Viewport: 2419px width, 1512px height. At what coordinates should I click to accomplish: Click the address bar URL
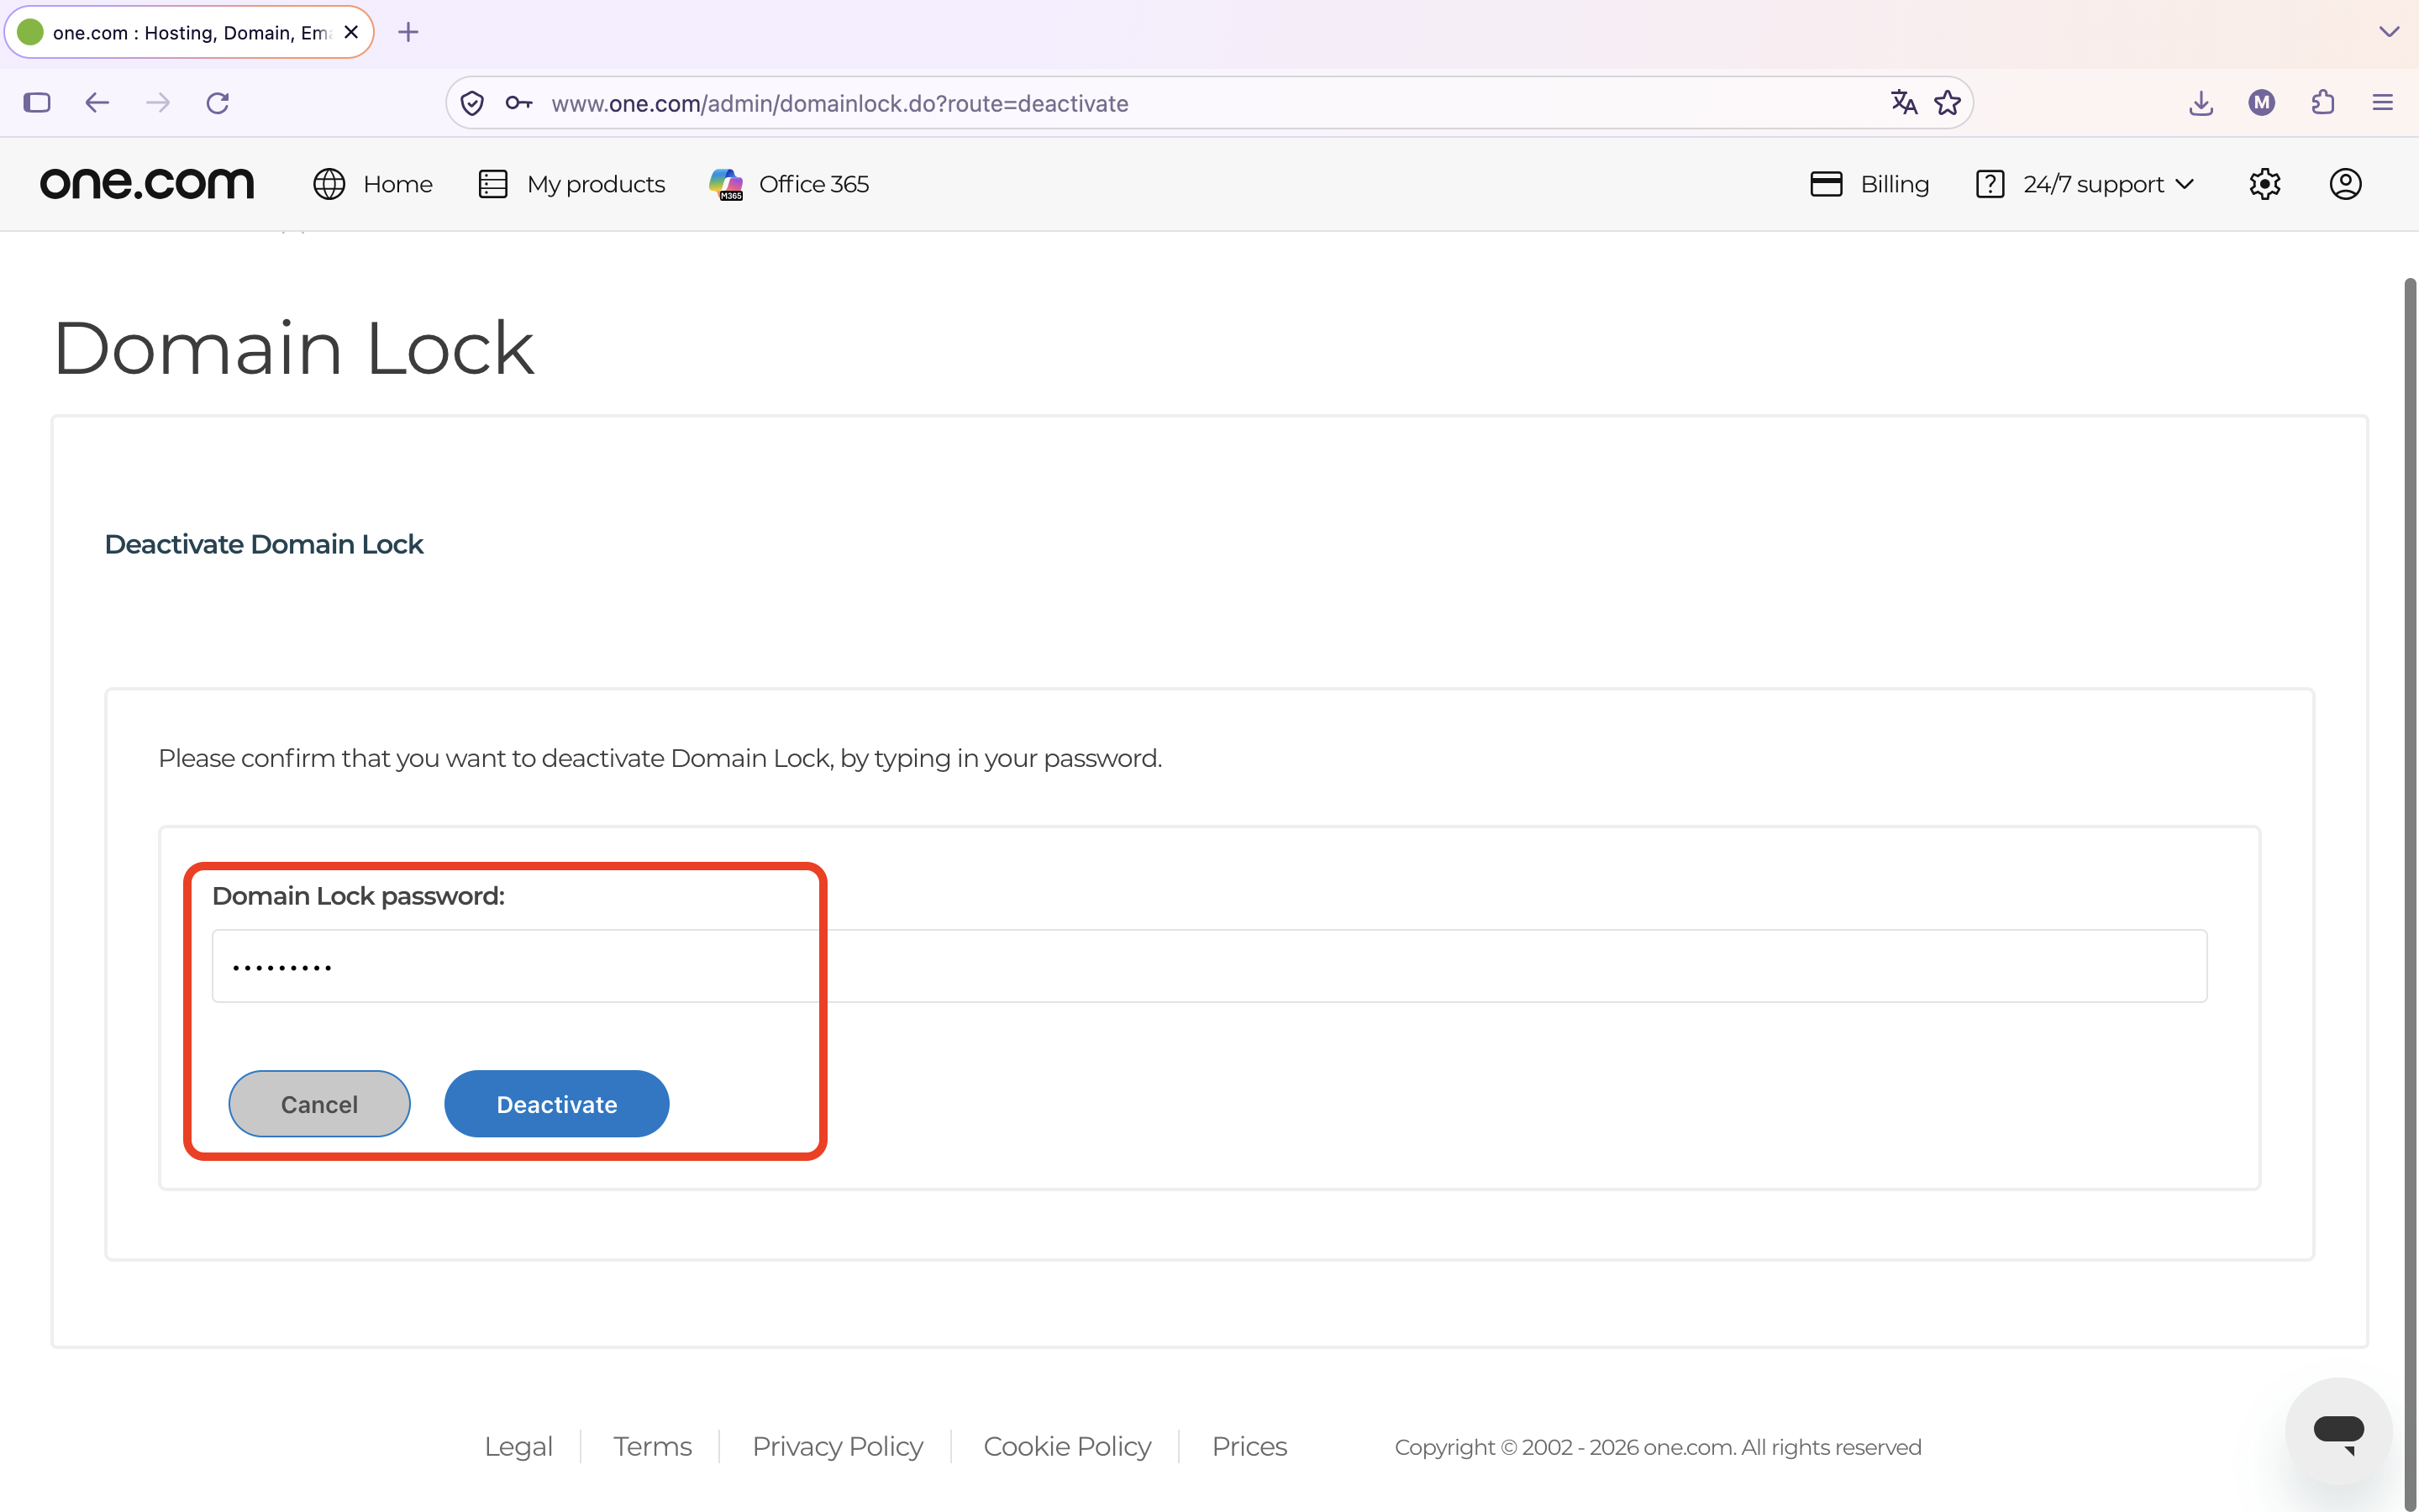click(840, 103)
